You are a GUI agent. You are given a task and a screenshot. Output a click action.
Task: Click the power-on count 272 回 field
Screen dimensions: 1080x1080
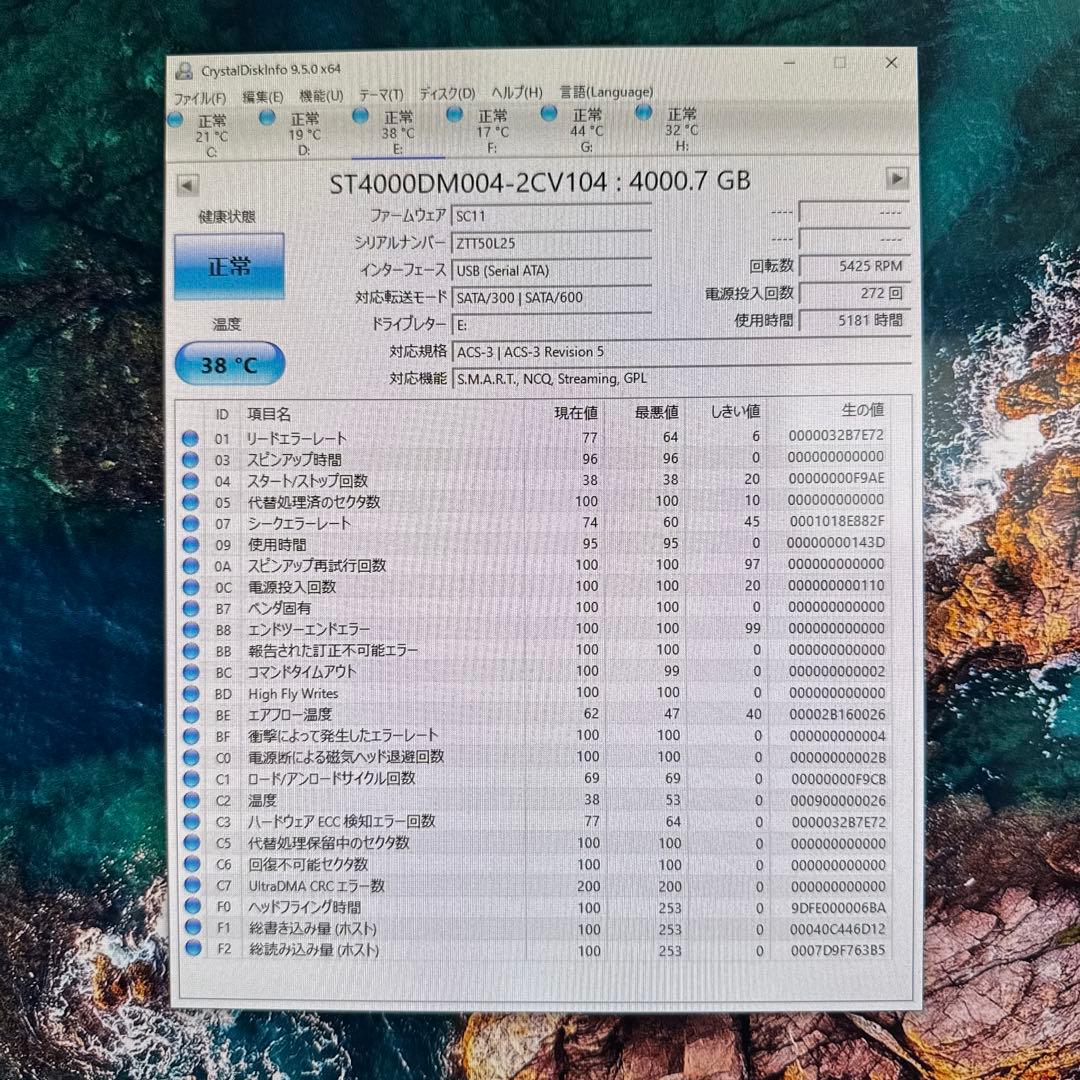click(855, 293)
